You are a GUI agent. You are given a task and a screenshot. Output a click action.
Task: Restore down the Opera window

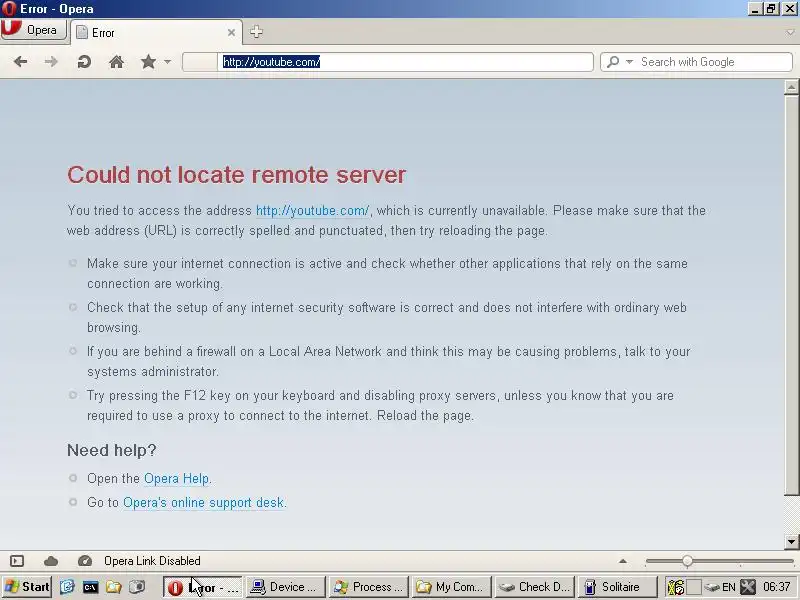click(x=771, y=9)
